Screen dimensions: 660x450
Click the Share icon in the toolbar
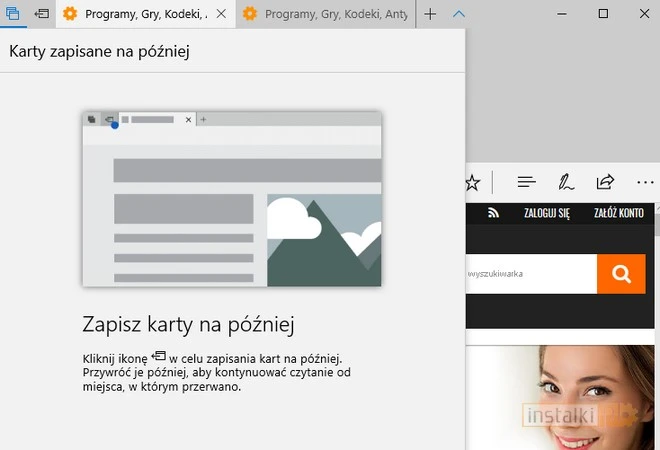point(605,182)
